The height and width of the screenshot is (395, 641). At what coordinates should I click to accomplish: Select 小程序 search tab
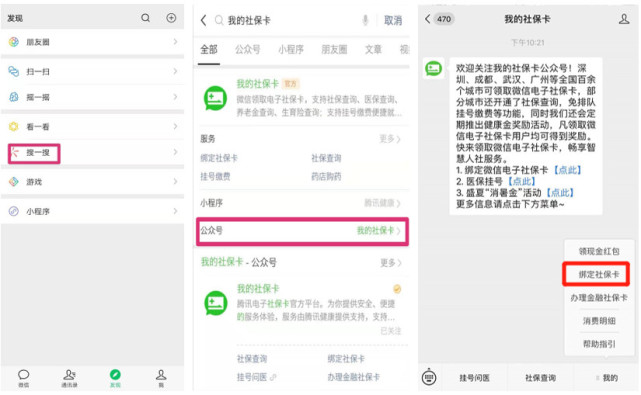click(x=291, y=49)
